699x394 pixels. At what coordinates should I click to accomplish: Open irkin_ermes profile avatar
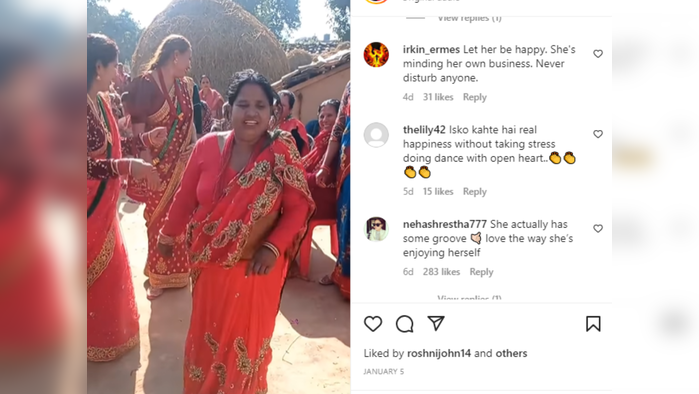click(376, 54)
